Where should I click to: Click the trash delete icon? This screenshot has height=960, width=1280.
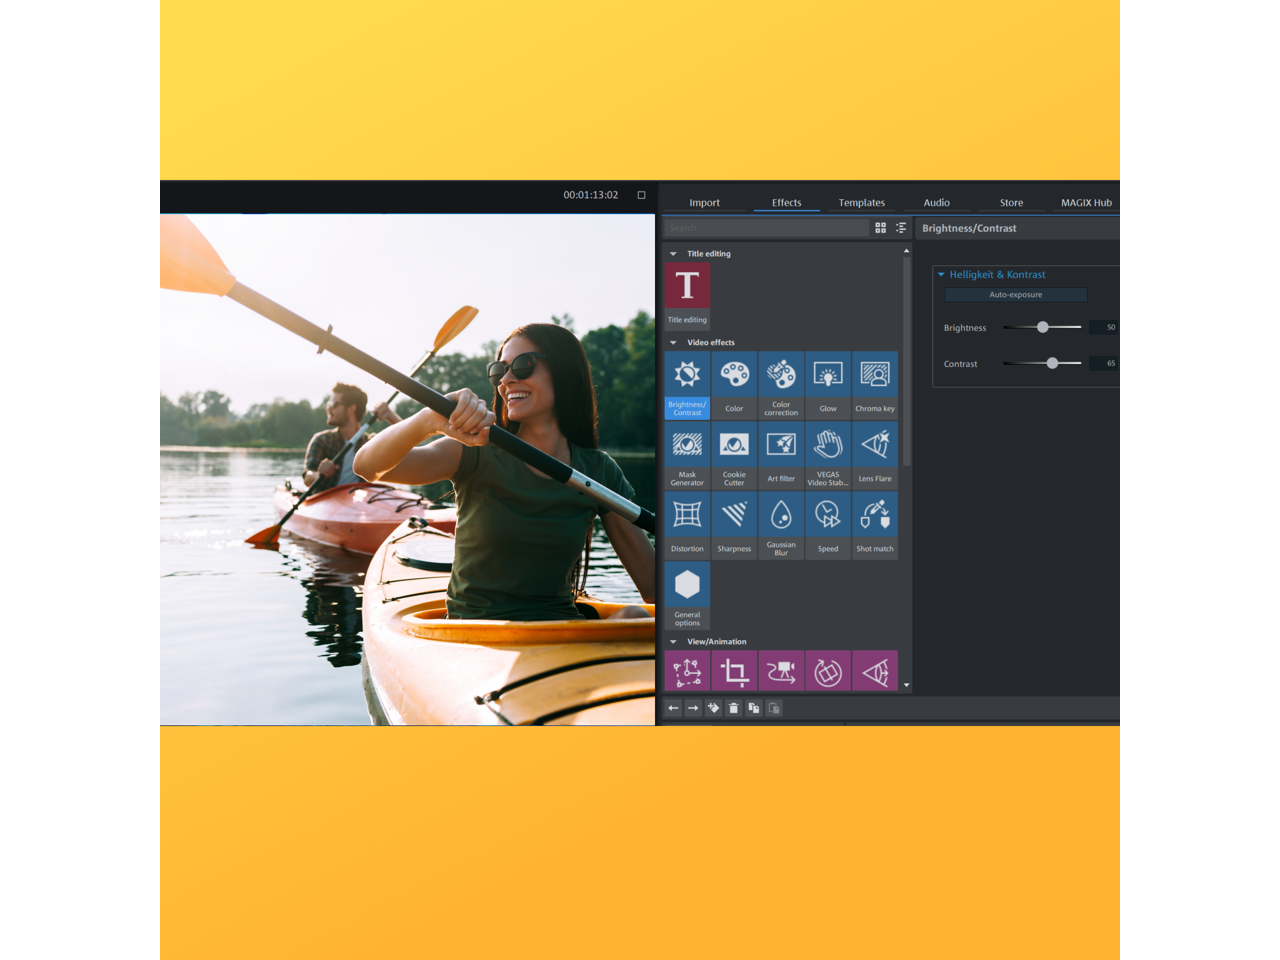tap(734, 708)
